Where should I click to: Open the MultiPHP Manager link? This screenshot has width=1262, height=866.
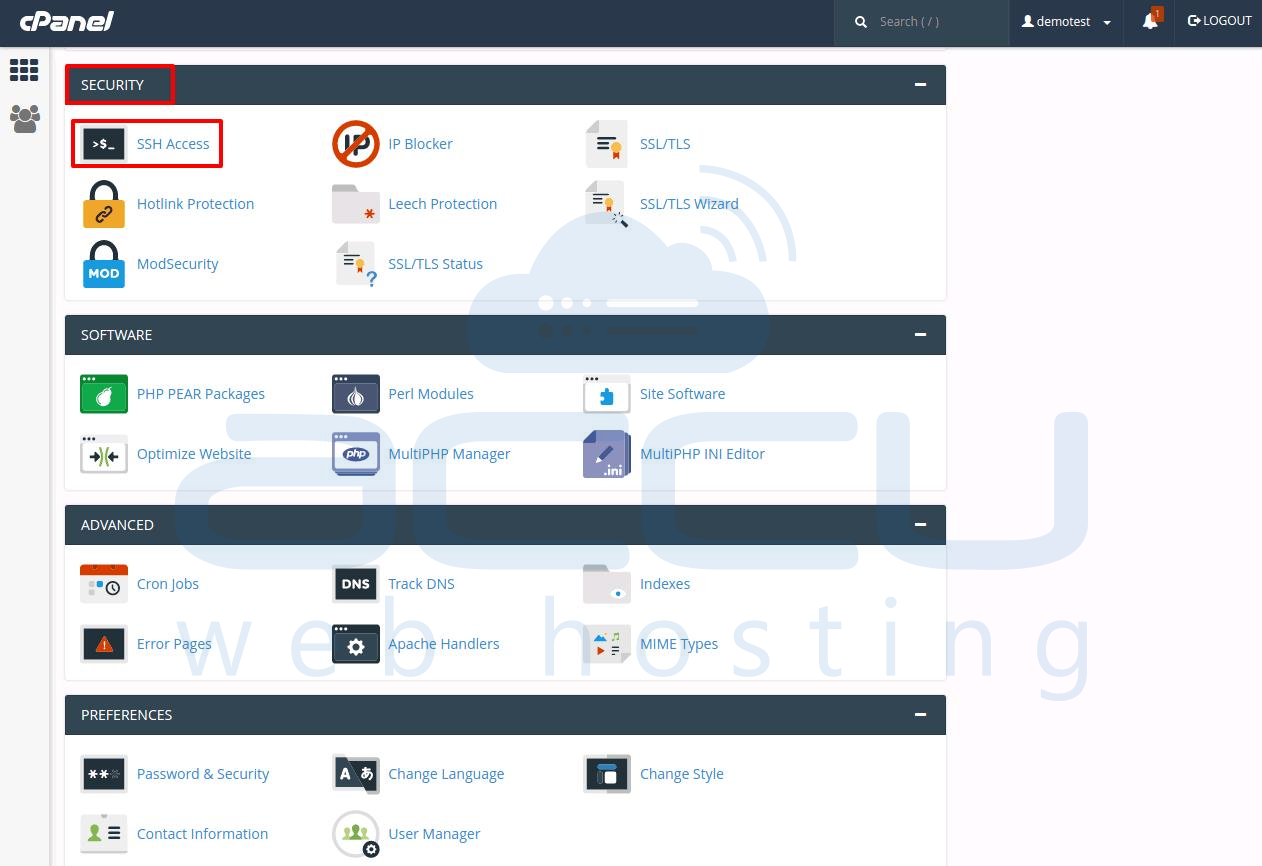click(449, 454)
